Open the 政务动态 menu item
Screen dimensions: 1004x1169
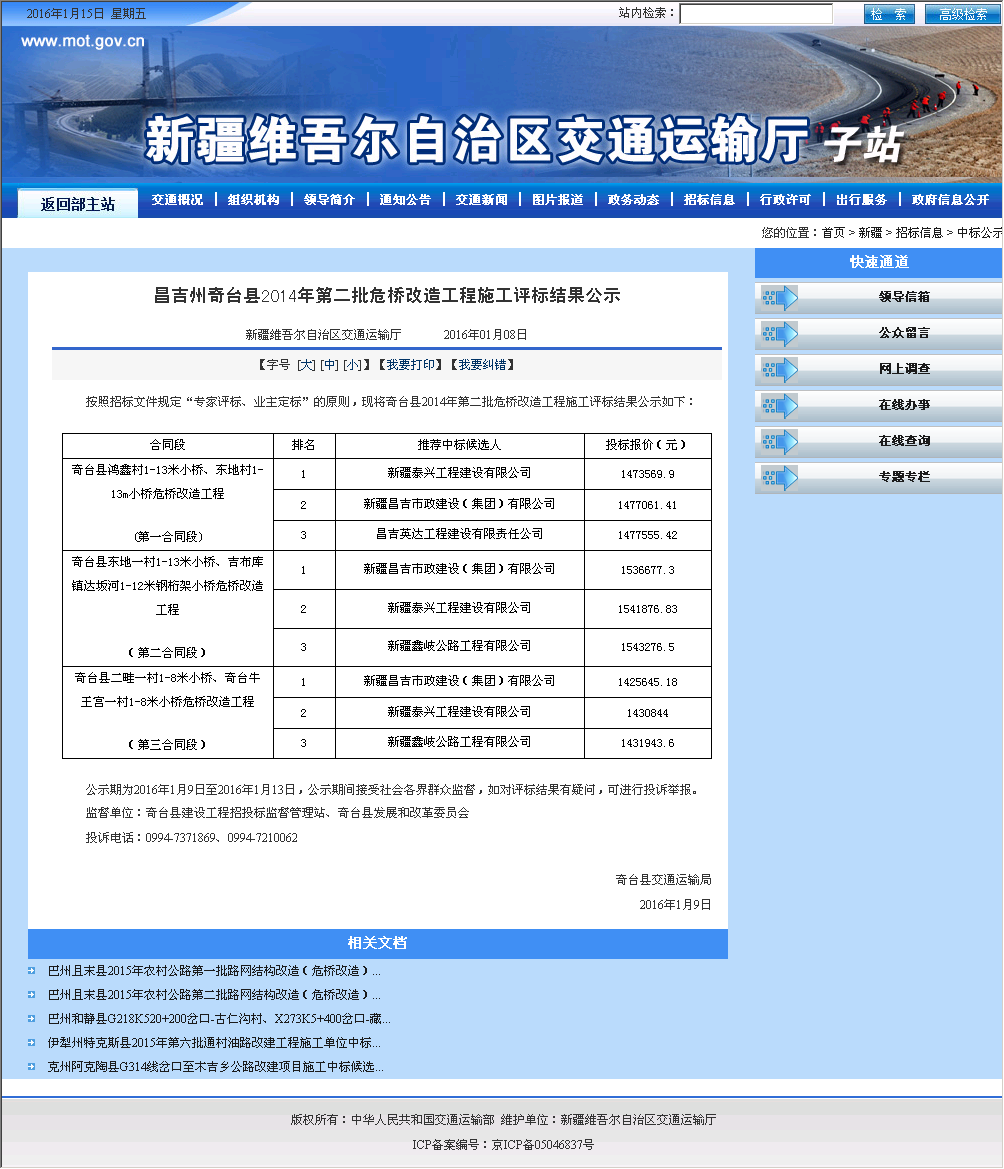pyautogui.click(x=634, y=200)
